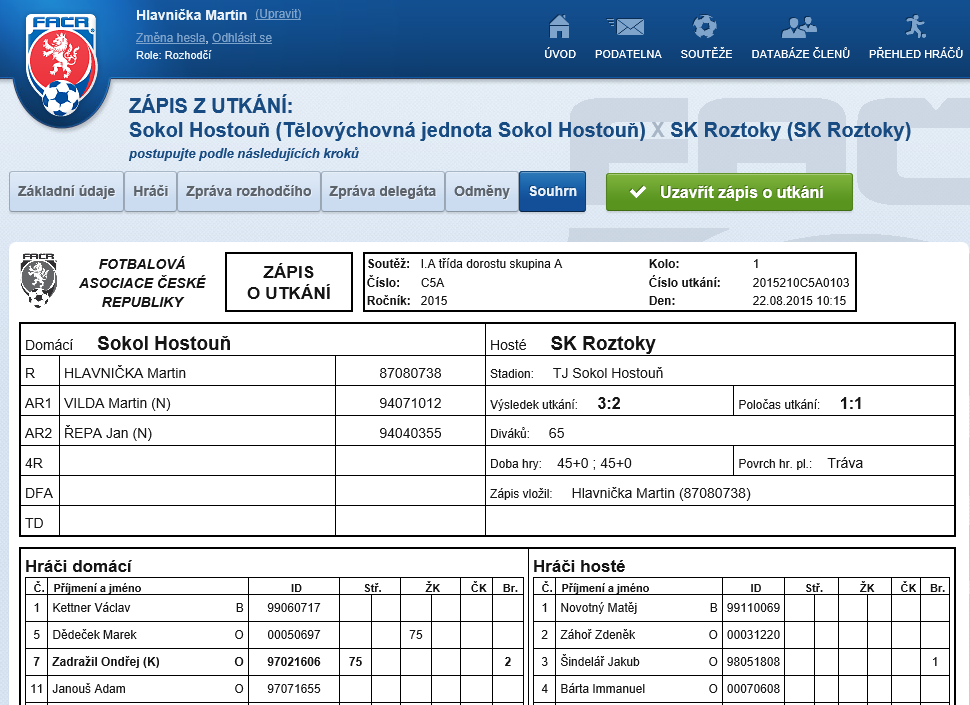Click the ID 94071012
Image resolution: width=970 pixels, height=705 pixels.
(x=410, y=403)
